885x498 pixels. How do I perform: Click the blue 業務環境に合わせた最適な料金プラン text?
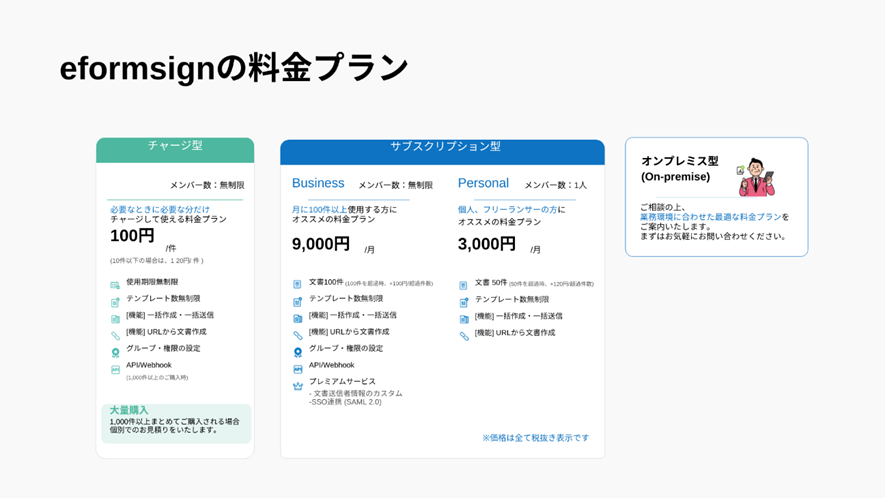[711, 217]
